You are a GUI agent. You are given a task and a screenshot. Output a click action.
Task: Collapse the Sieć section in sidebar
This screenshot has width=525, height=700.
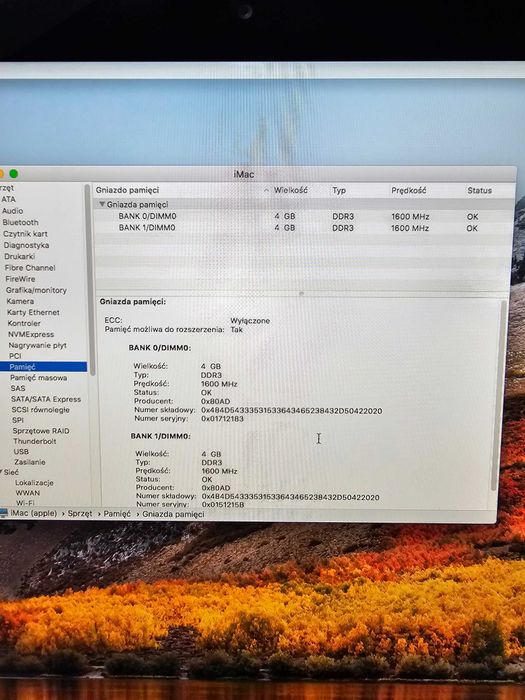click(x=2, y=472)
